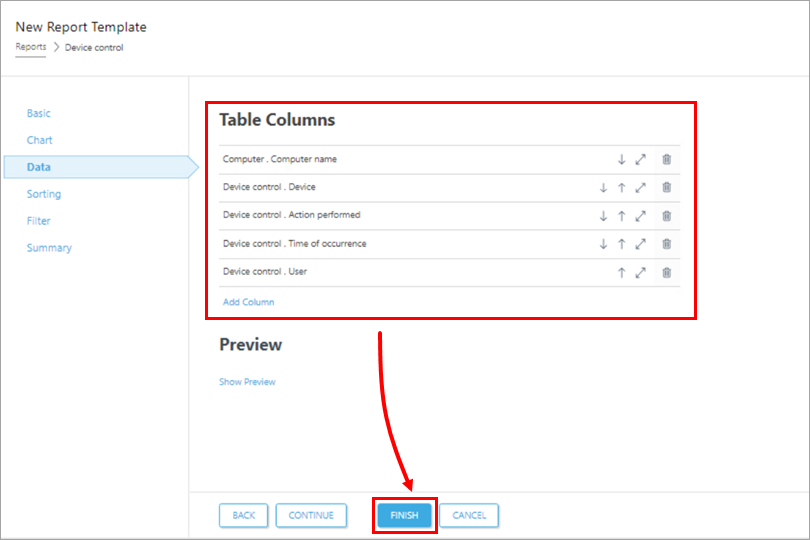
Task: Open the Basic tab
Action: coord(39,114)
